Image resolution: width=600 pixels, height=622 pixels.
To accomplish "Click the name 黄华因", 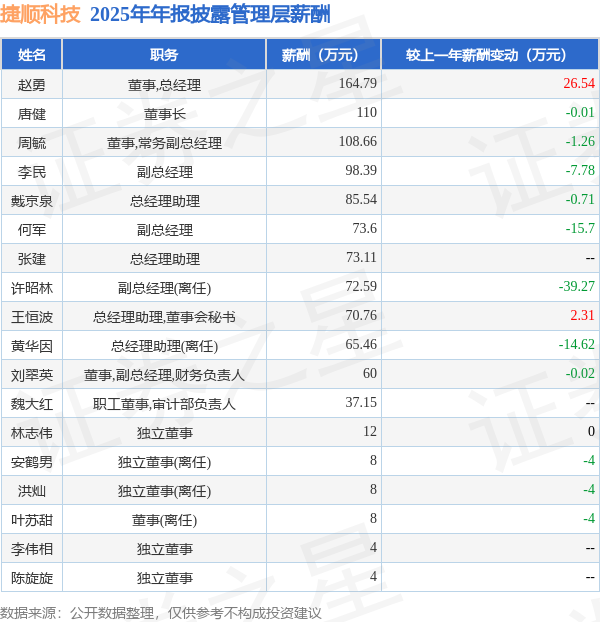I will [x=32, y=346].
